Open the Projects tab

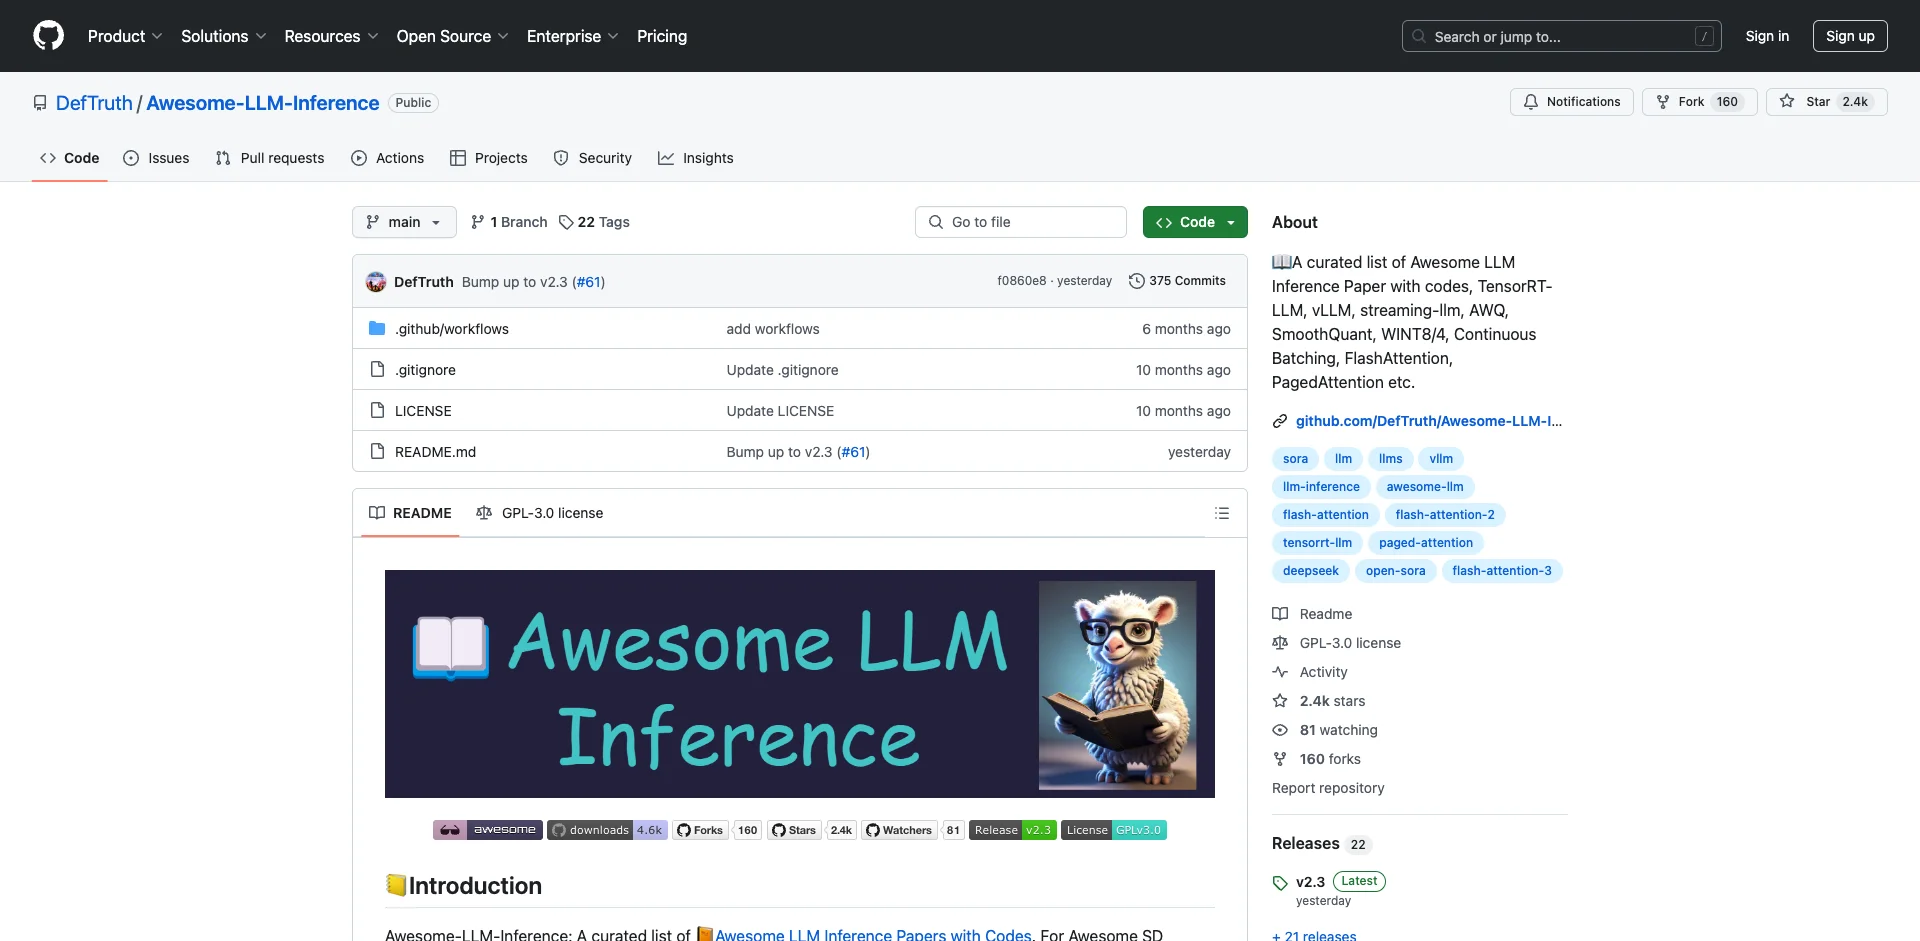(489, 158)
